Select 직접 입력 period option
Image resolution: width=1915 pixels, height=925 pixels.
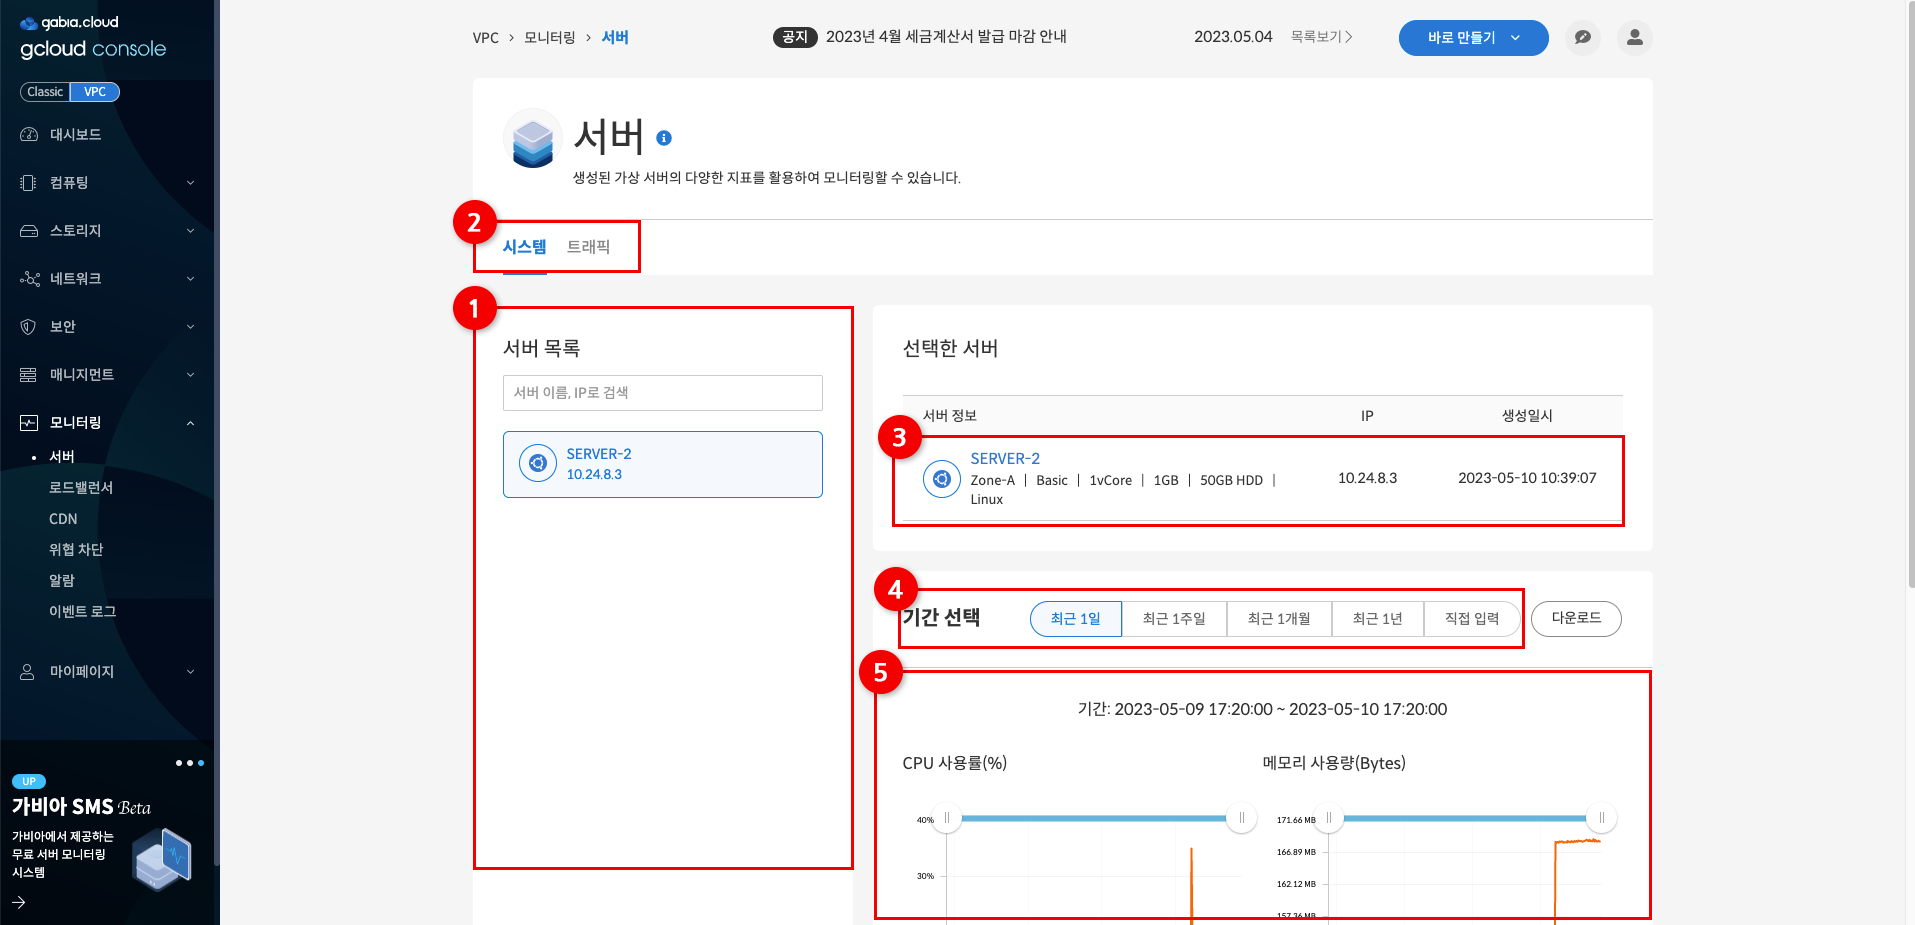tap(1472, 619)
